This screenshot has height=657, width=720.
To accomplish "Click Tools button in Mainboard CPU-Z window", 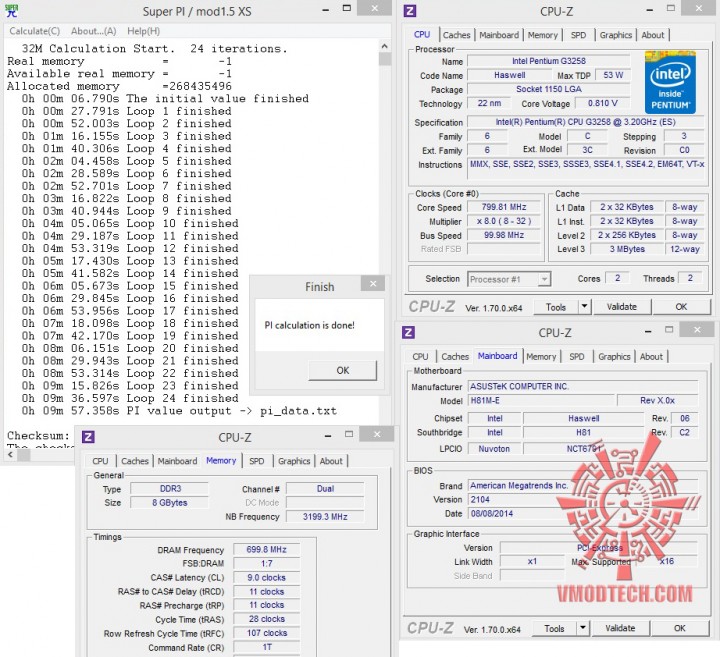I will click(554, 629).
